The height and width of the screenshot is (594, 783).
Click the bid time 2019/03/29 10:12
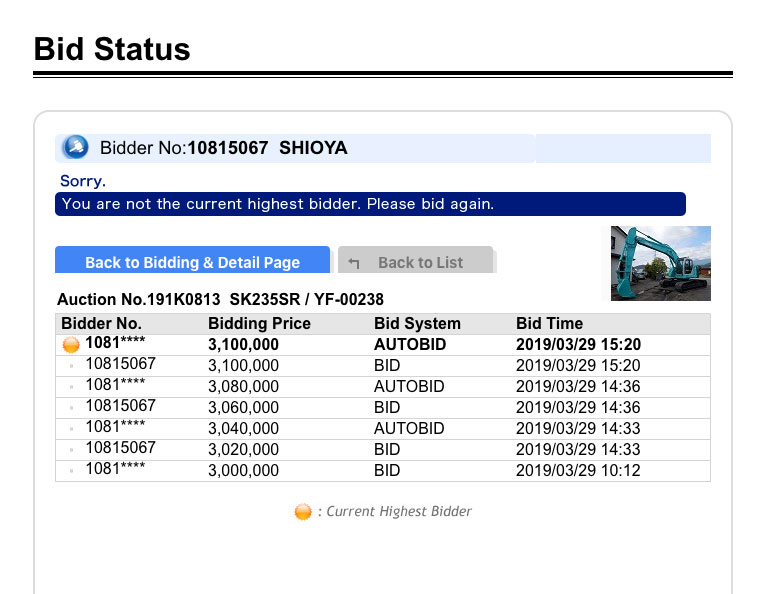pyautogui.click(x=578, y=471)
